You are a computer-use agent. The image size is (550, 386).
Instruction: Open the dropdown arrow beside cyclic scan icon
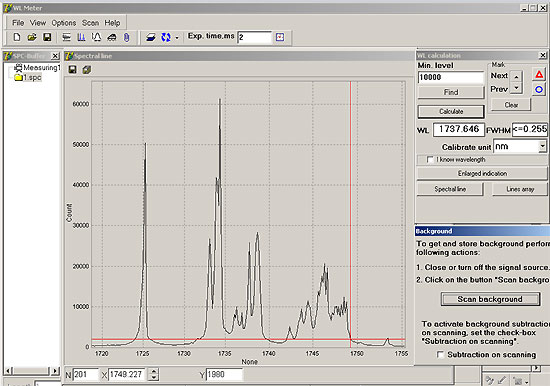177,37
